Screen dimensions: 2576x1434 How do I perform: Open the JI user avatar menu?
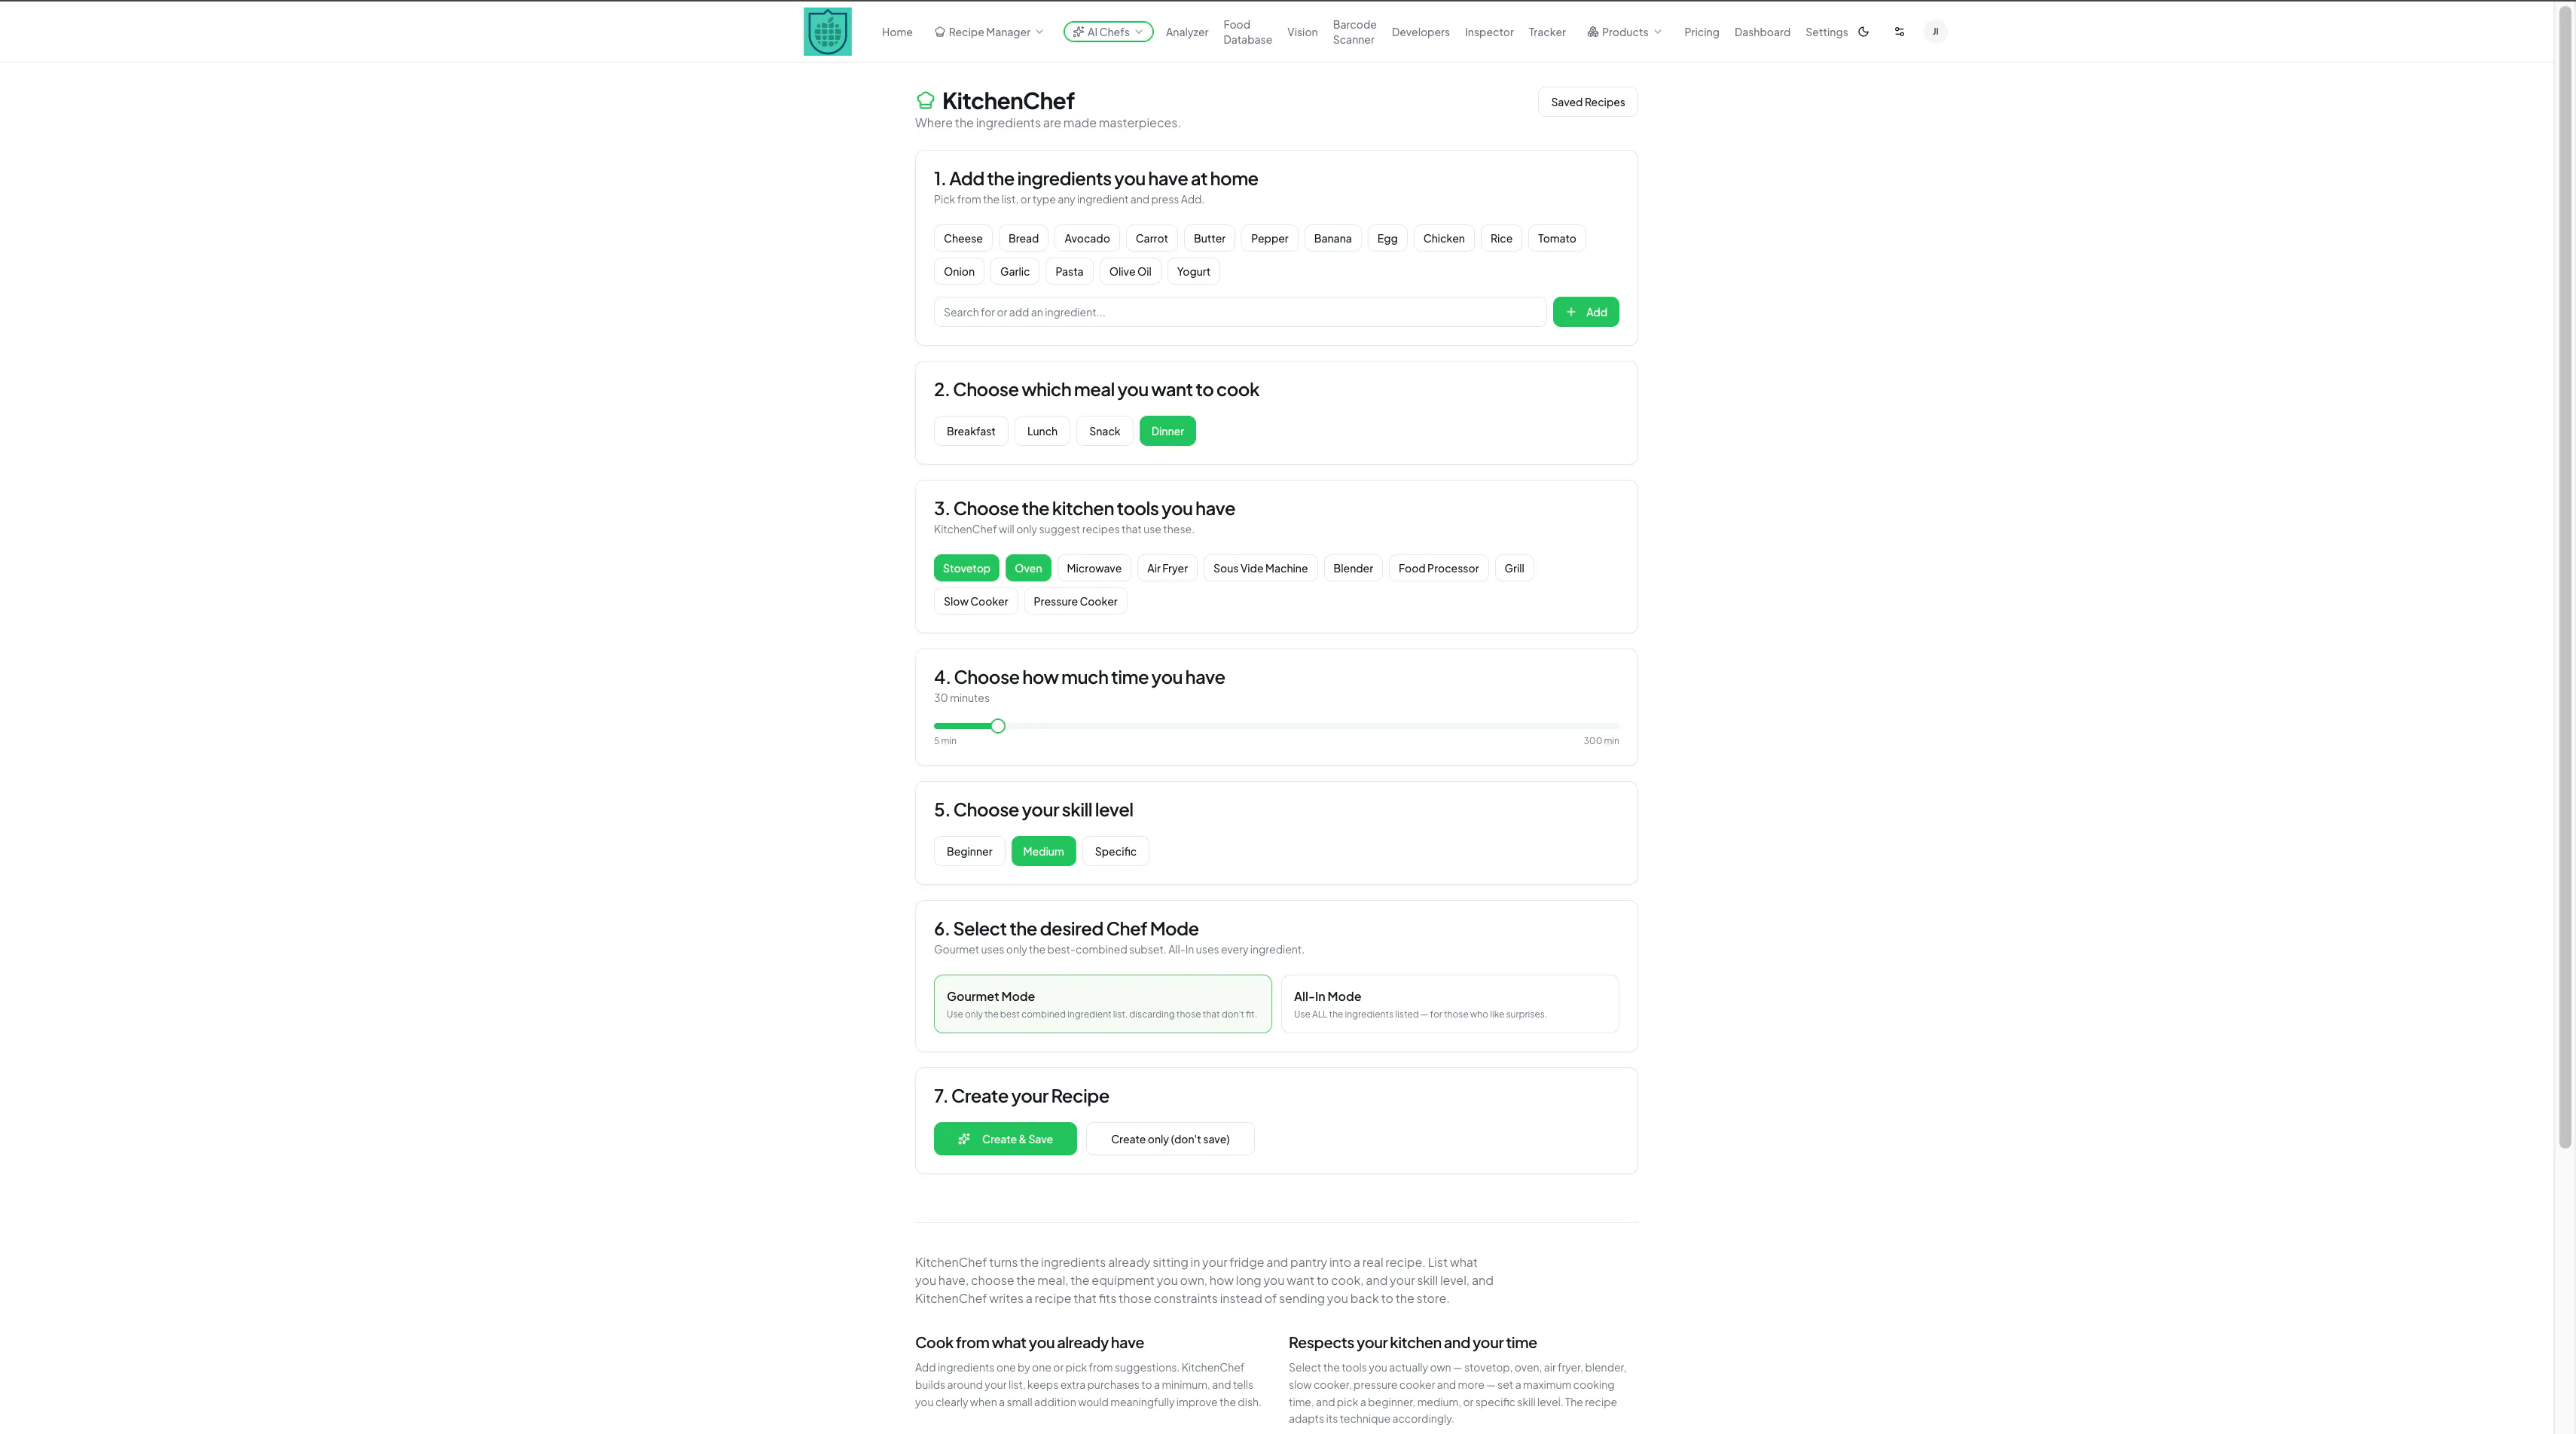click(1935, 32)
